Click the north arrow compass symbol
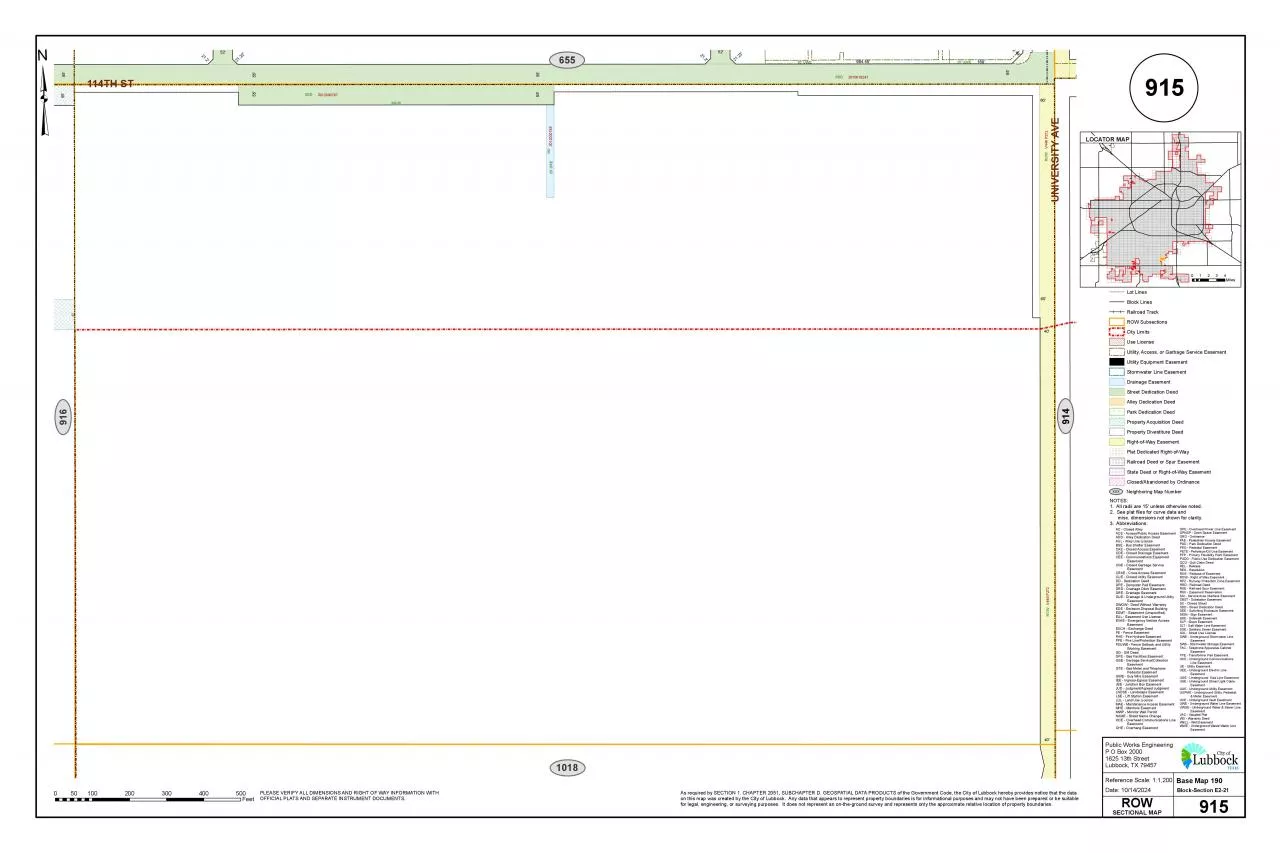The width and height of the screenshot is (1280, 853). click(44, 92)
